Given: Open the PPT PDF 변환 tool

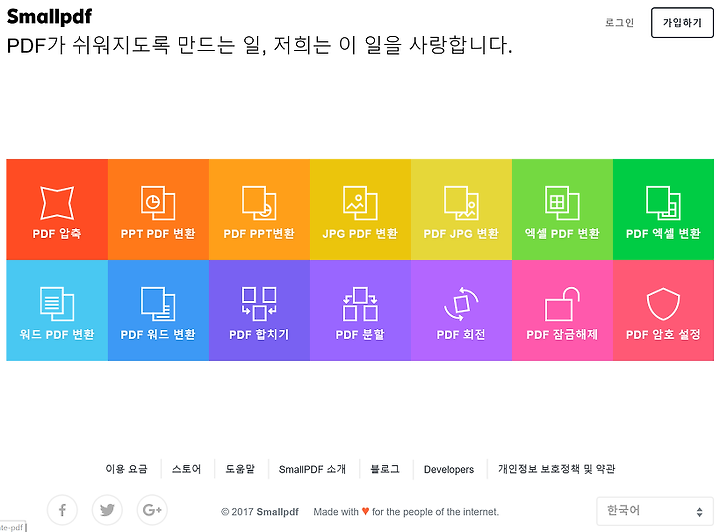Looking at the screenshot, I should 158,209.
